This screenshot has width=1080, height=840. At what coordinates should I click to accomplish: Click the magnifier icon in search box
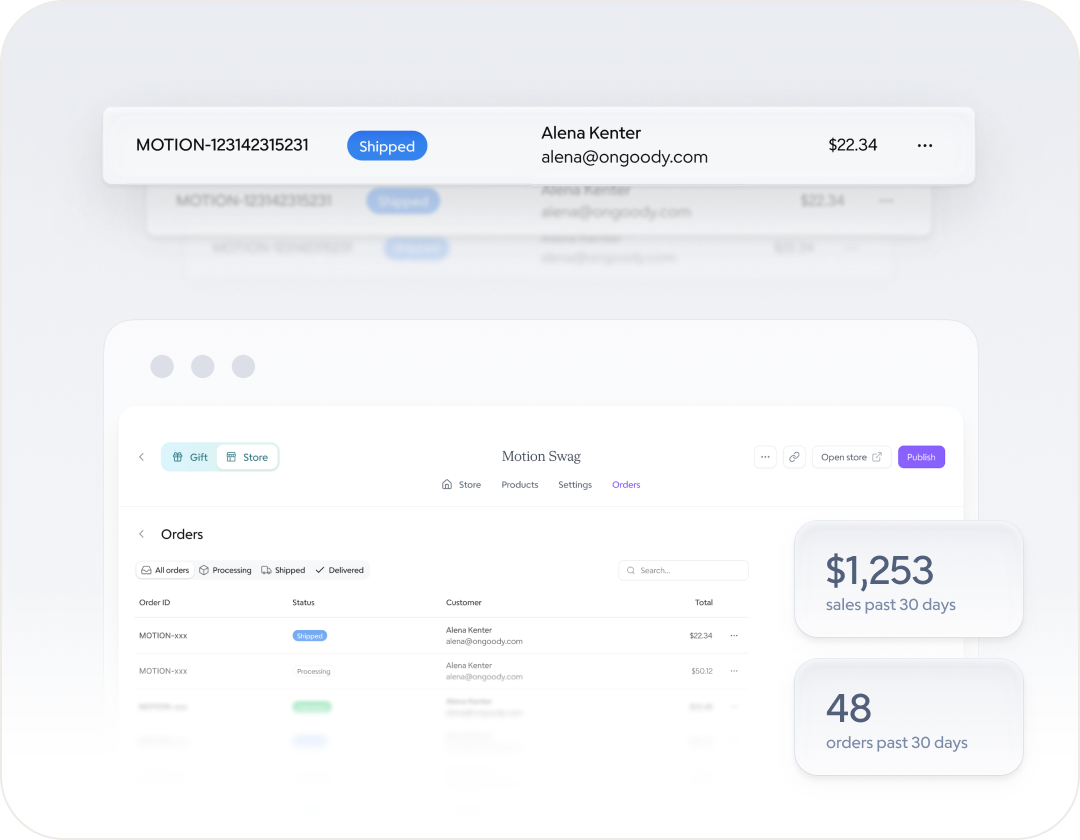pyautogui.click(x=631, y=570)
